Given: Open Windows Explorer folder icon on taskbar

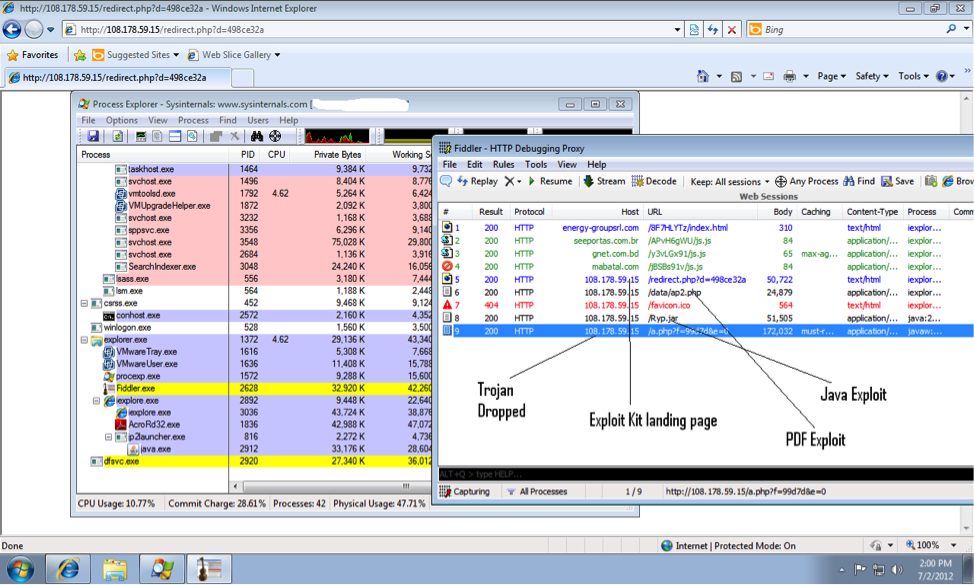Looking at the screenshot, I should point(115,569).
